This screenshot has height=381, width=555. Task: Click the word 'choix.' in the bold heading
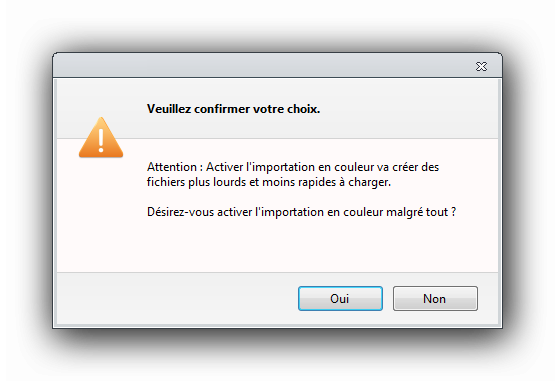[304, 109]
